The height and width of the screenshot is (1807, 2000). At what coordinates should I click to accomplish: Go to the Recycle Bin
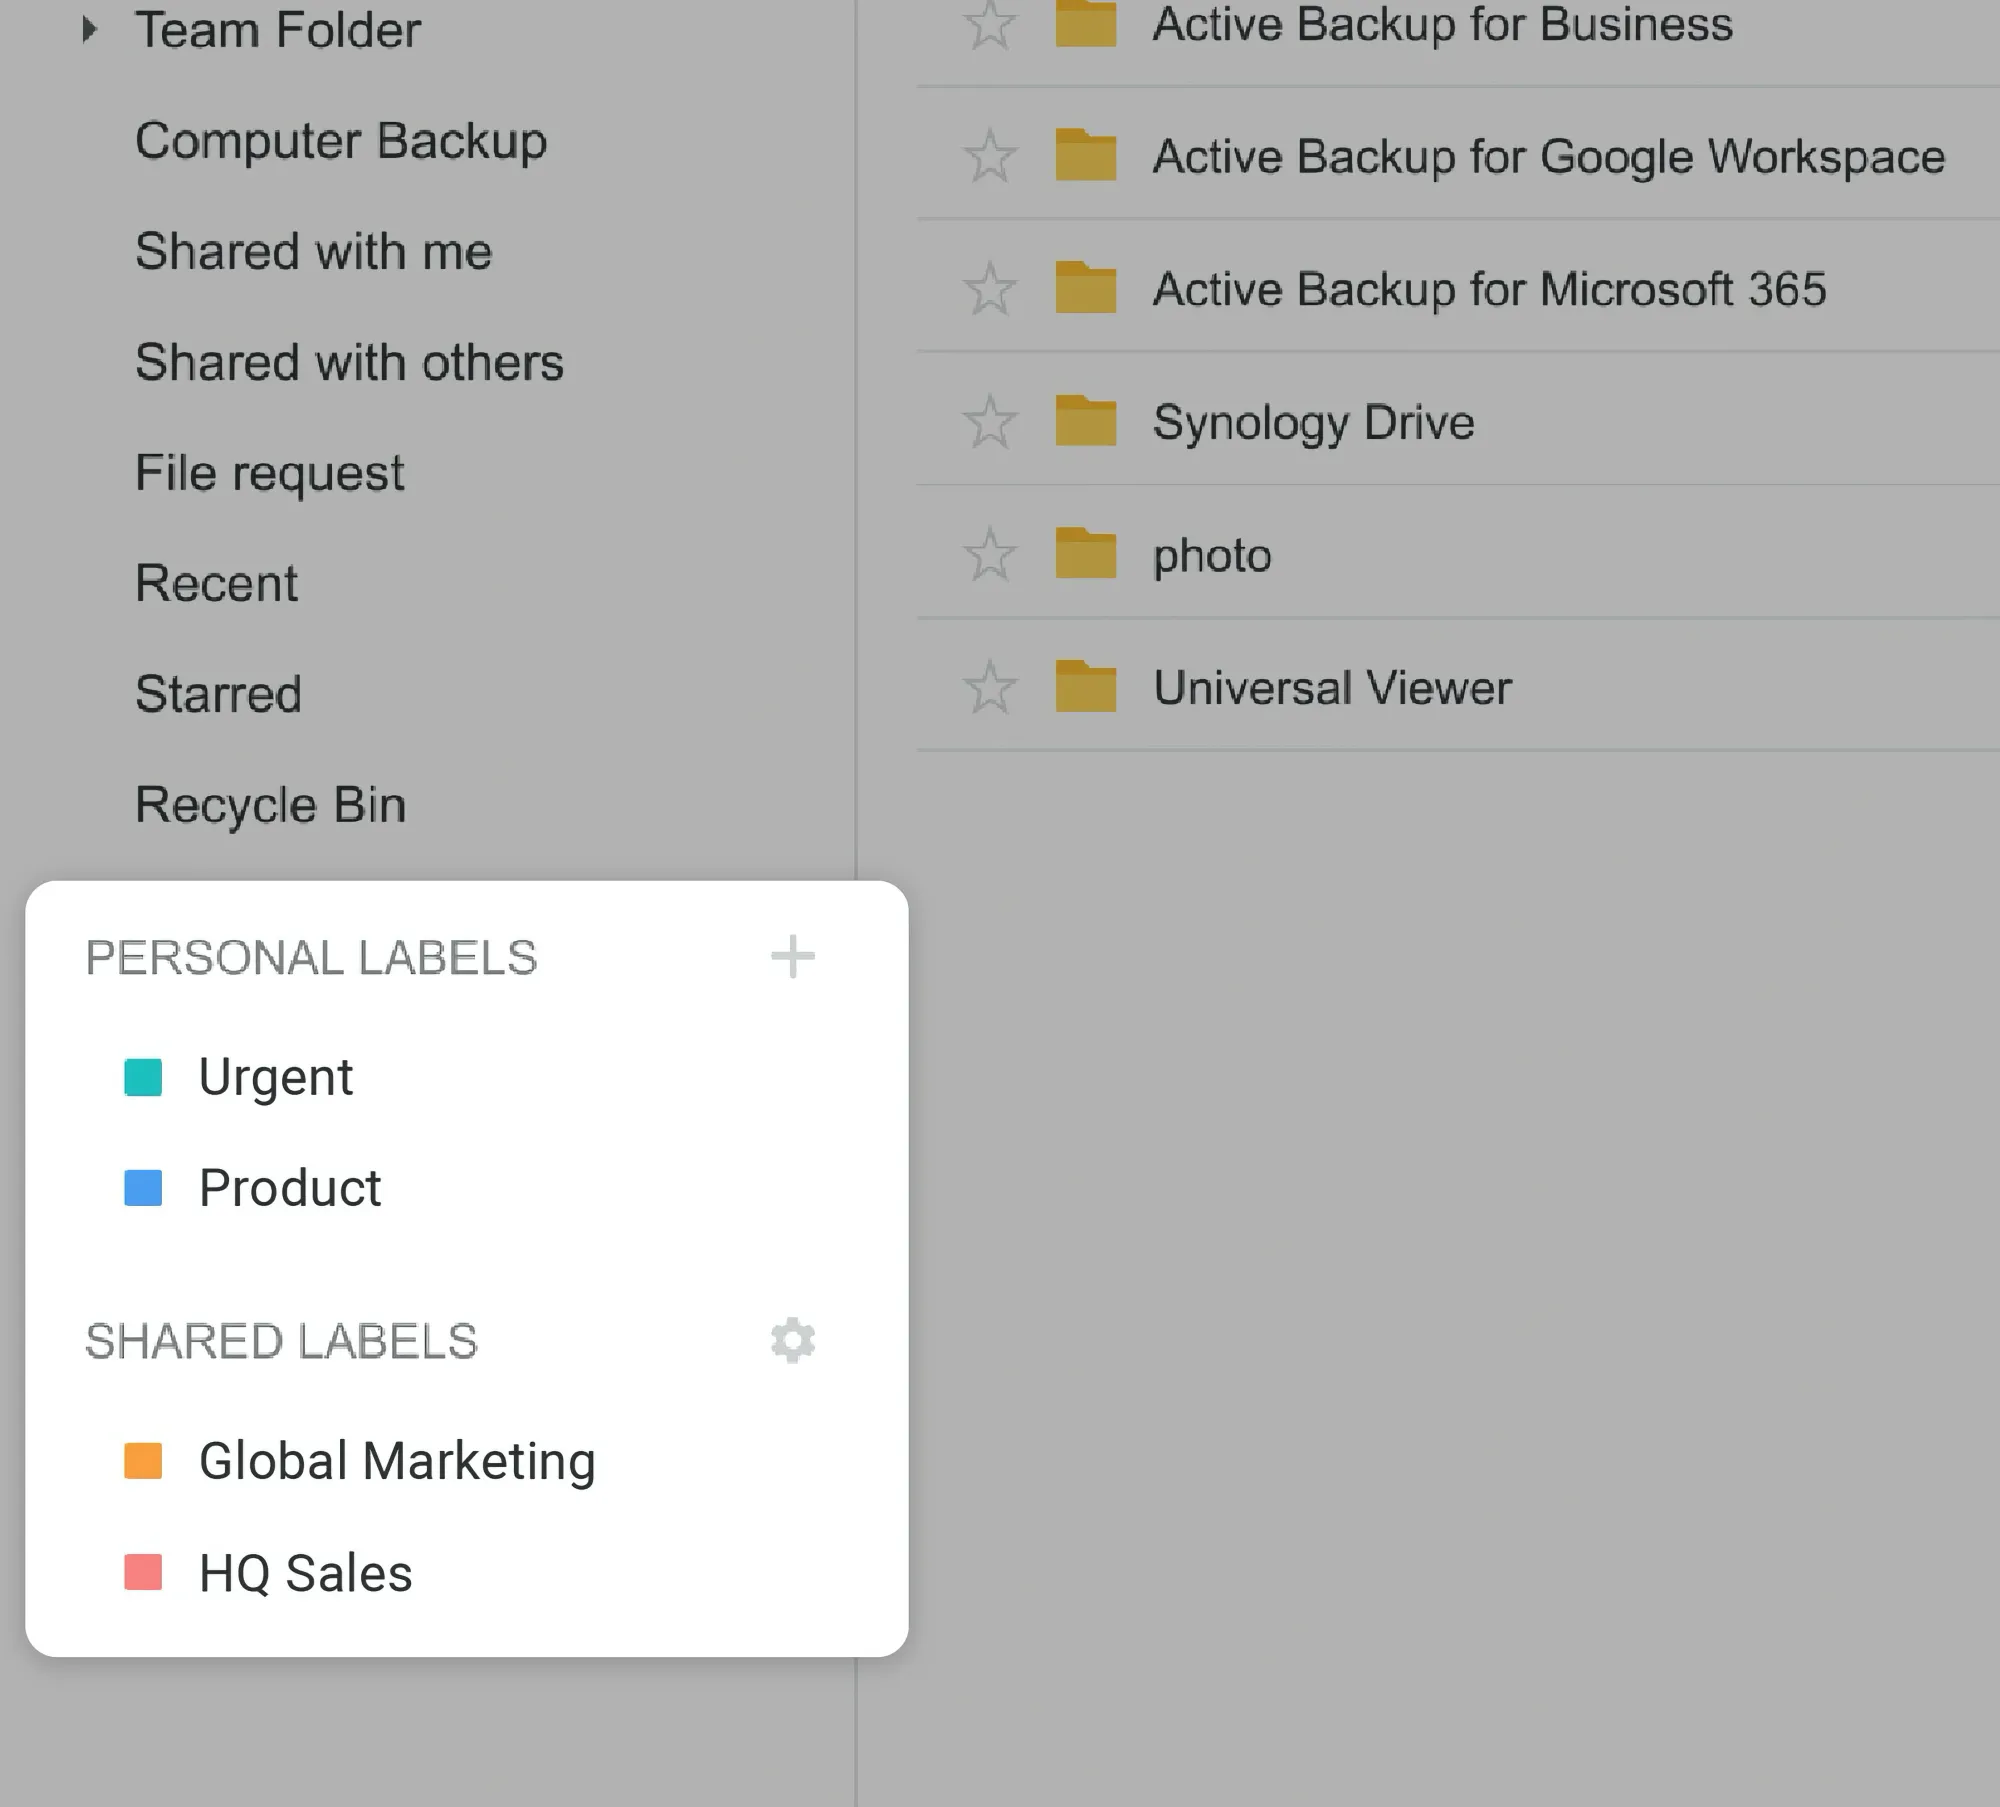(x=270, y=804)
